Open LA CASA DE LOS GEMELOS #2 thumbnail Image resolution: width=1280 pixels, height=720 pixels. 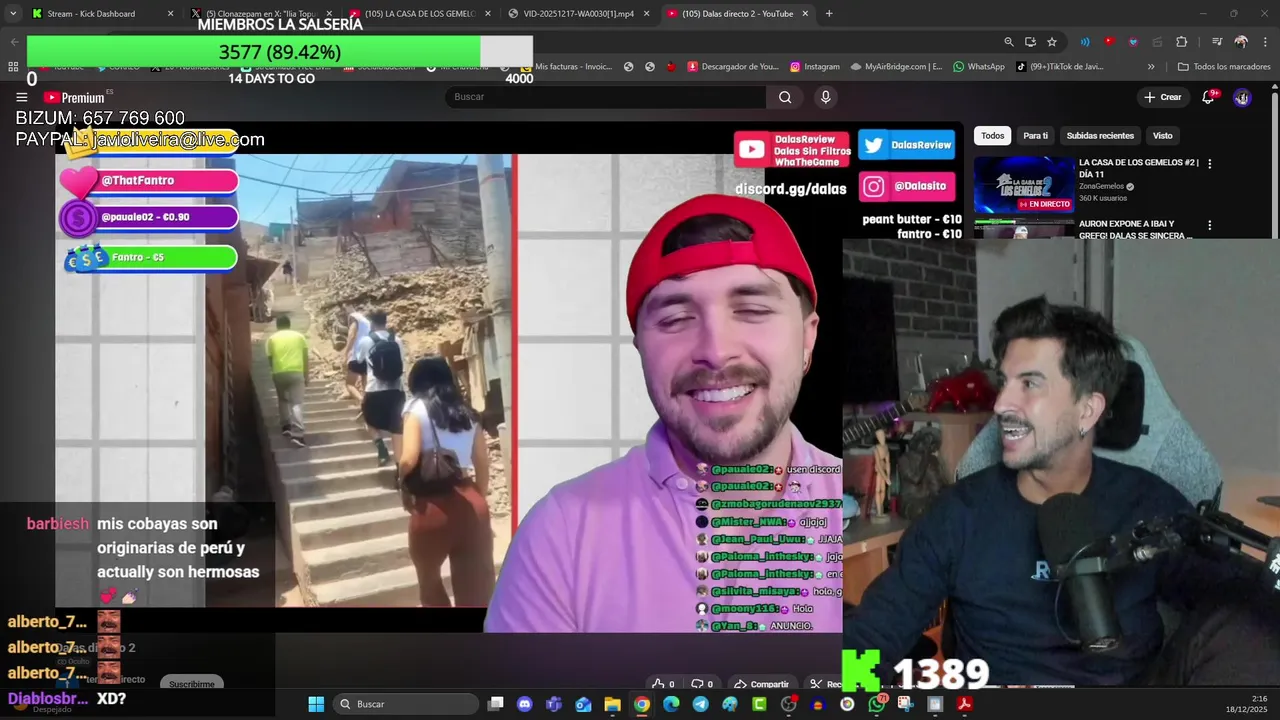pos(1024,183)
